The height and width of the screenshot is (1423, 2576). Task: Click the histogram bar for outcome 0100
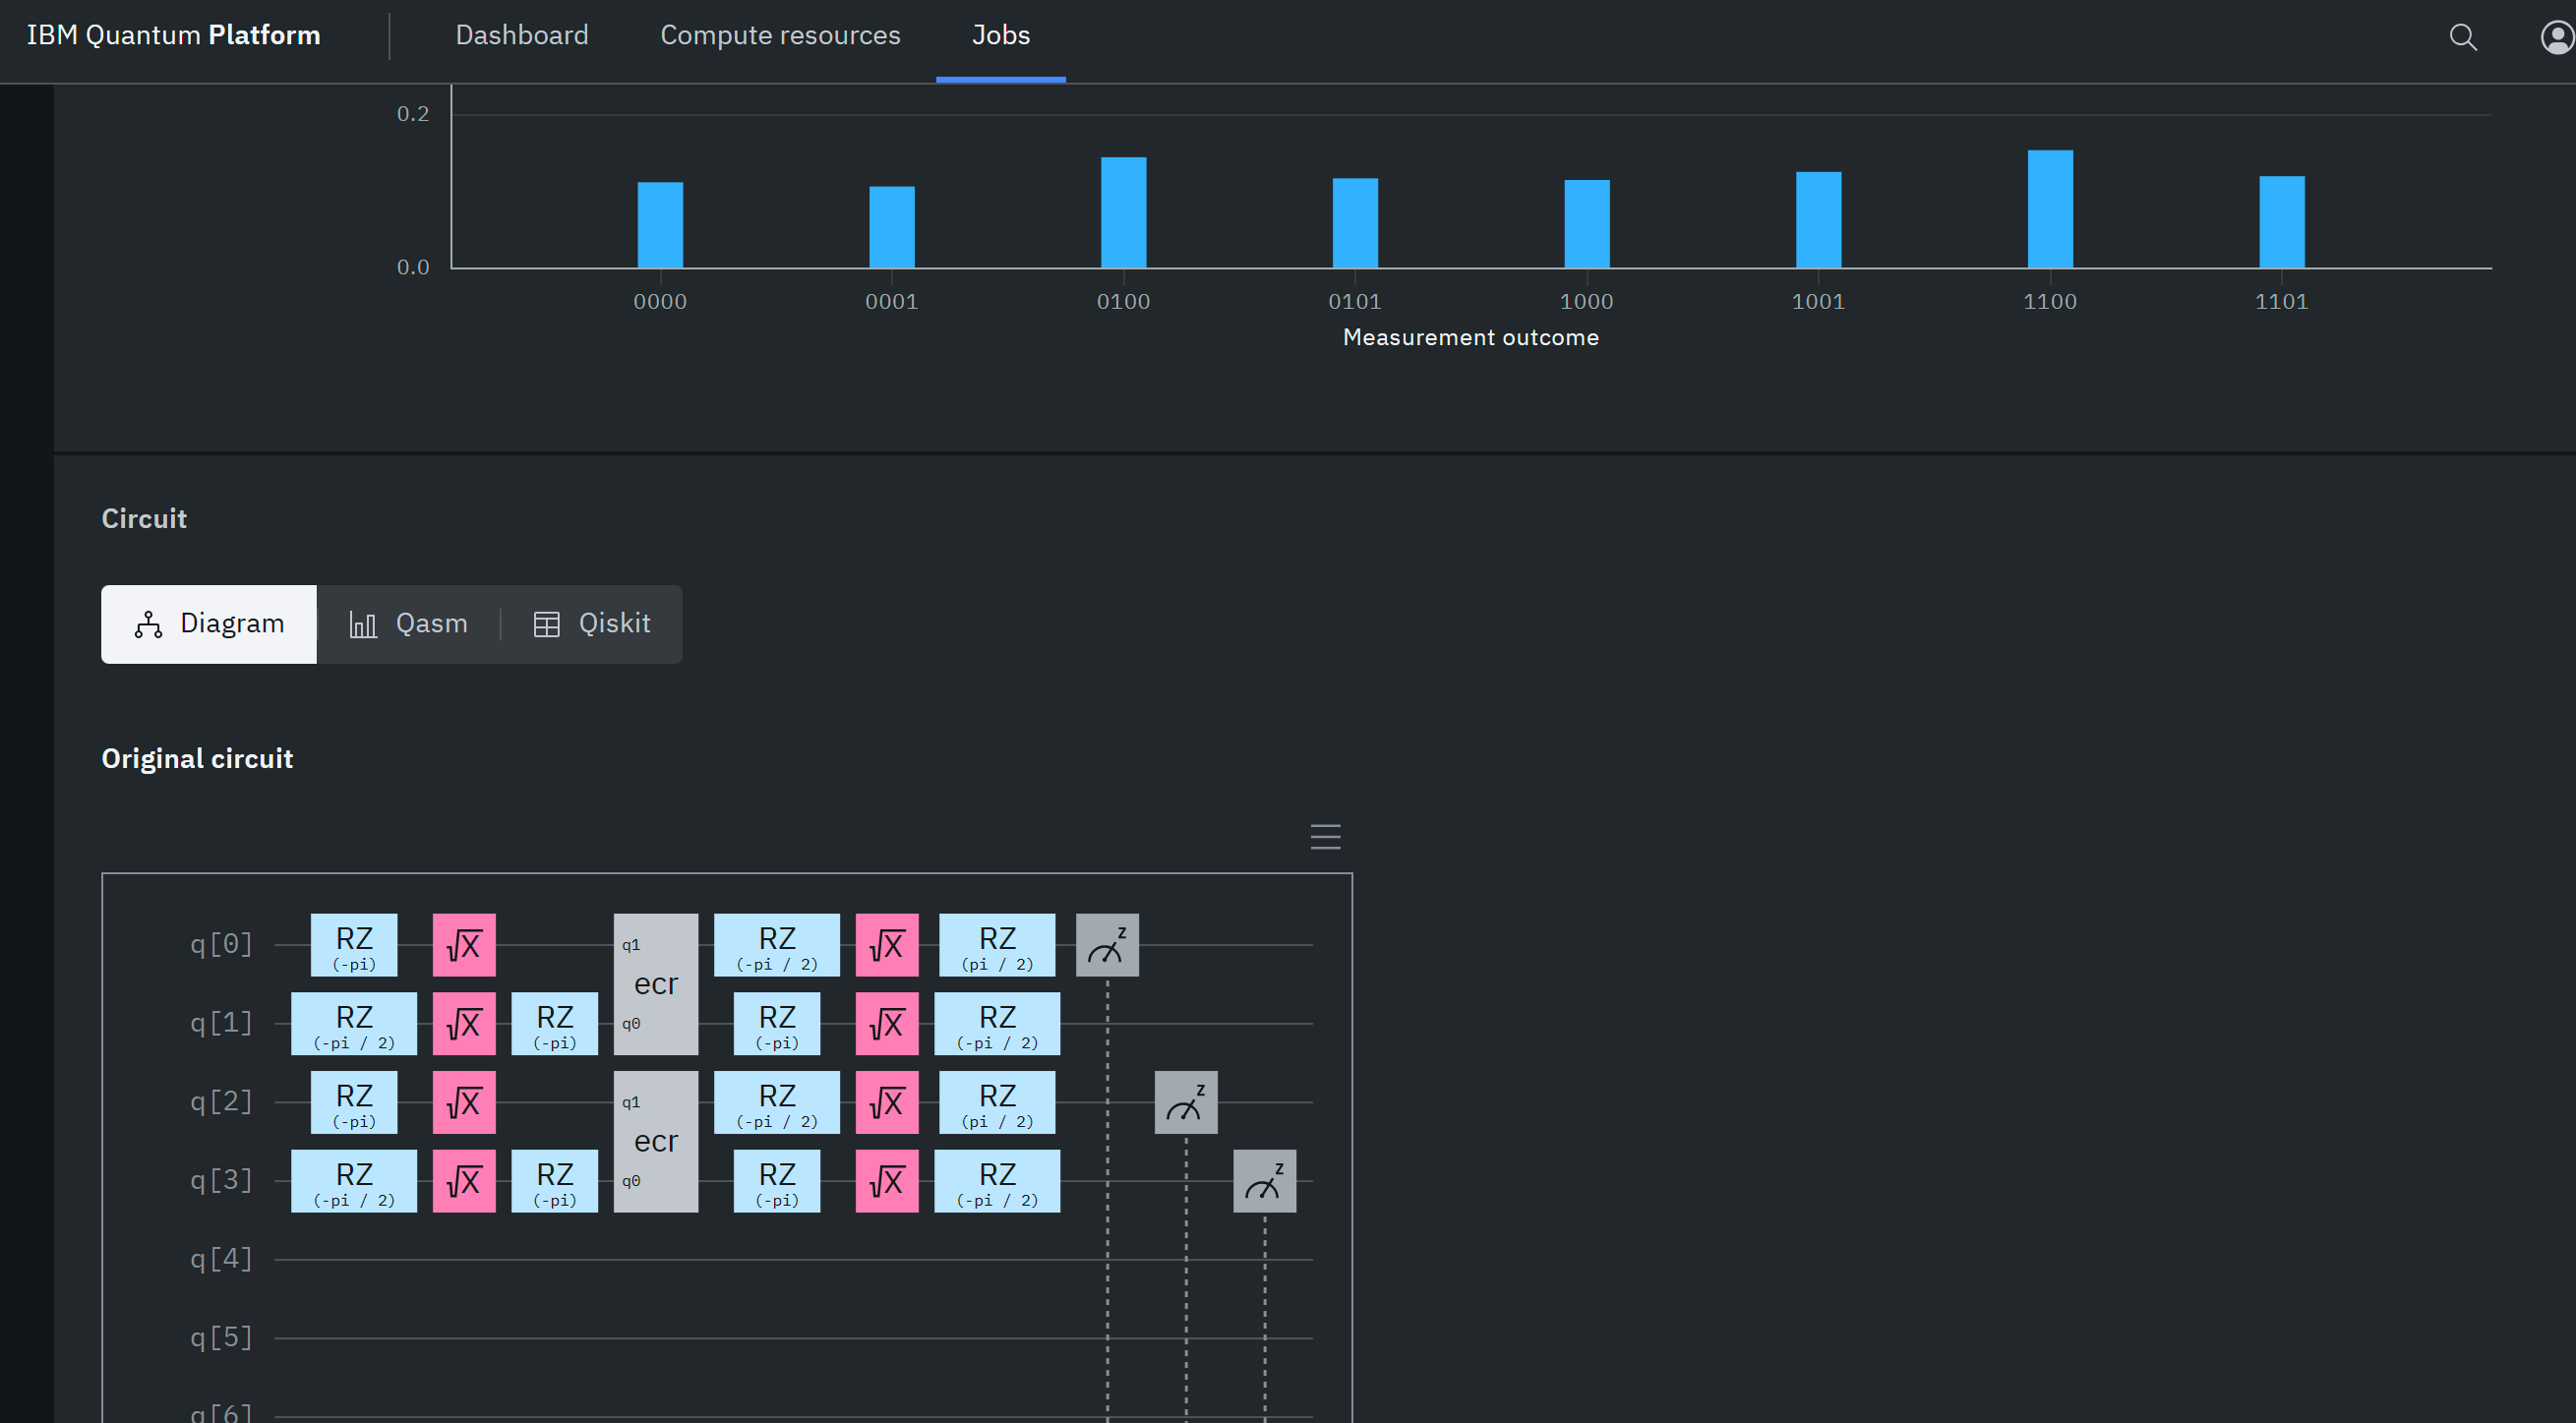1124,212
